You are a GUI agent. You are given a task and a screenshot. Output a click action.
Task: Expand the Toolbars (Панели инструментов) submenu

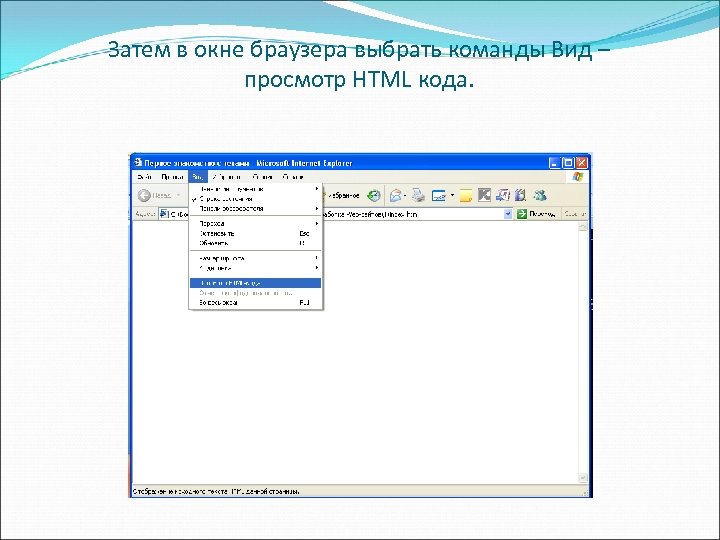(x=256, y=189)
